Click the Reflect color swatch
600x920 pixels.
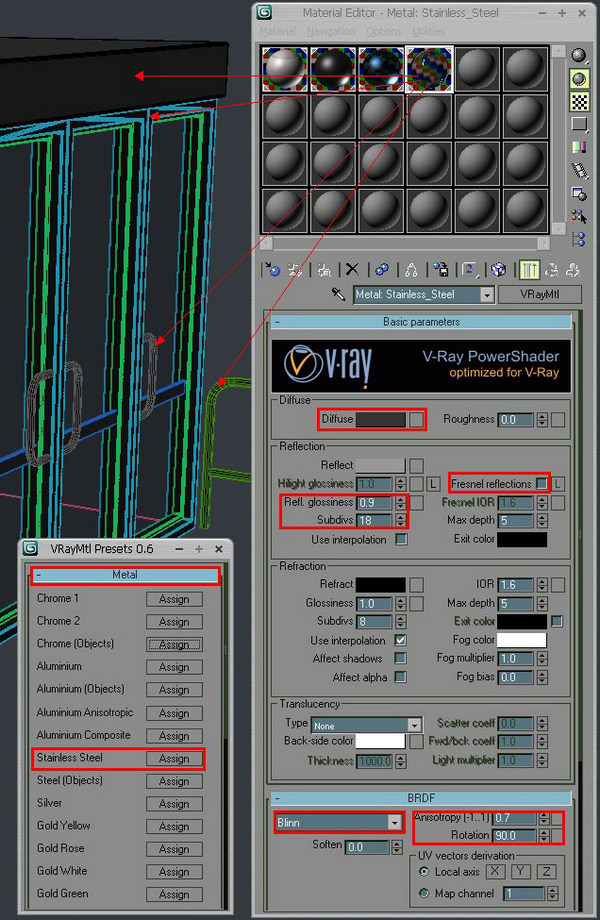pos(380,465)
